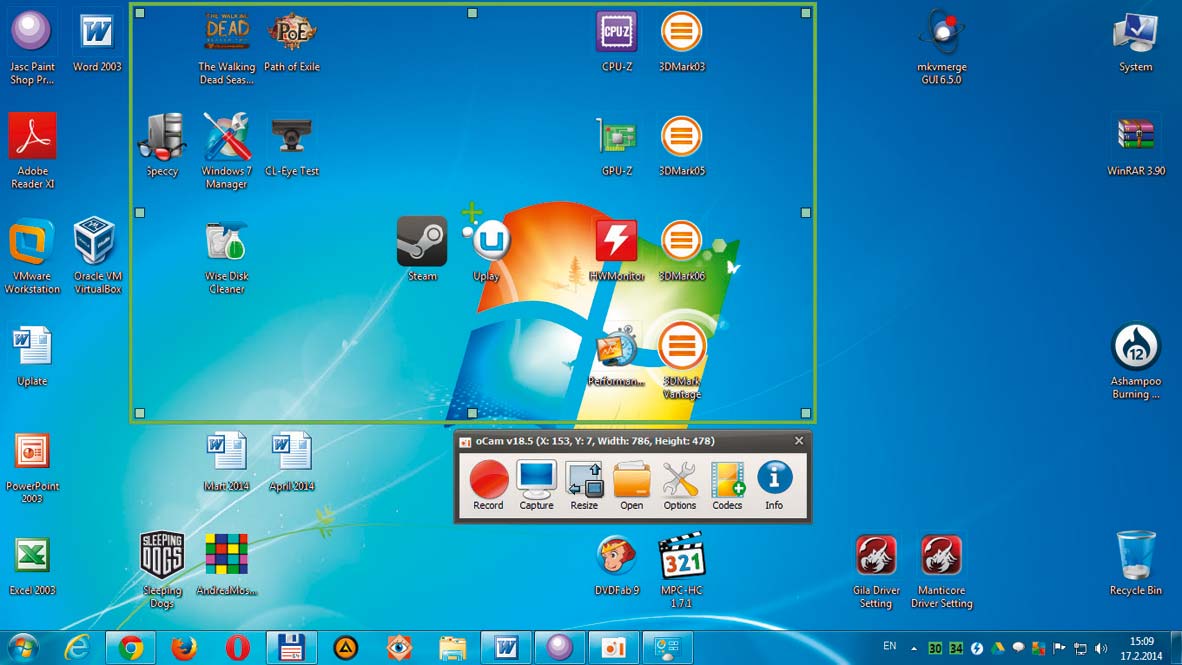Open the clock showing 15:09
Screen dimensions: 1182x665
[x=1141, y=648]
